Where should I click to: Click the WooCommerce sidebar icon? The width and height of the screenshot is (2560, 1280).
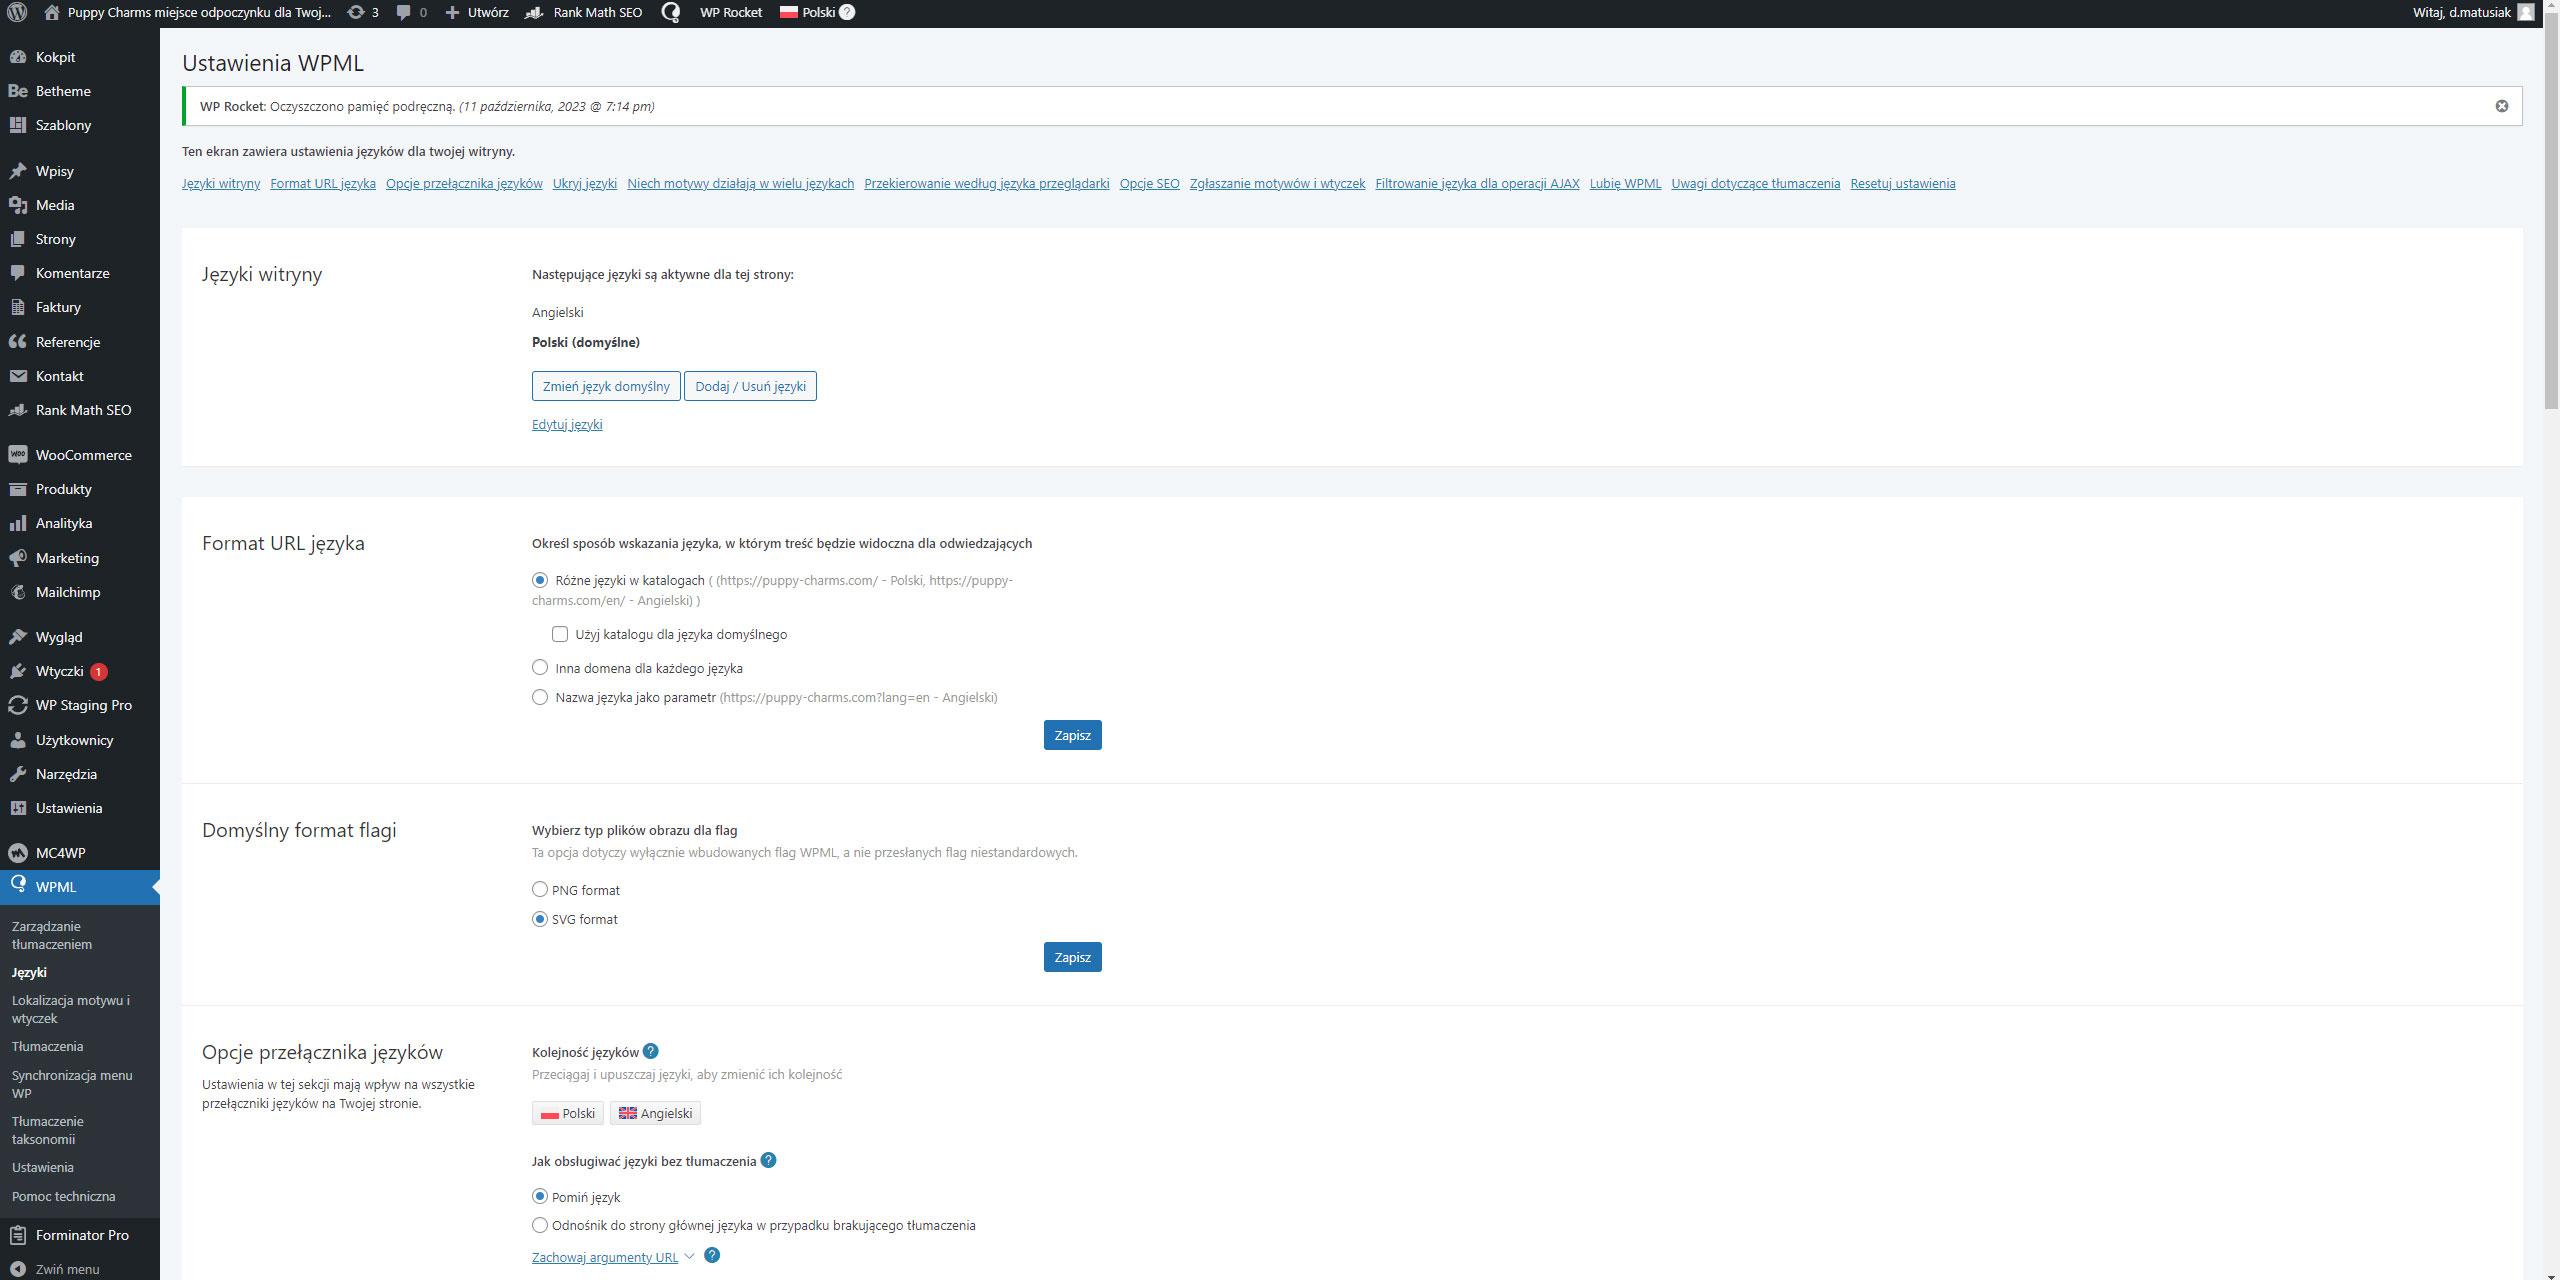click(x=17, y=455)
